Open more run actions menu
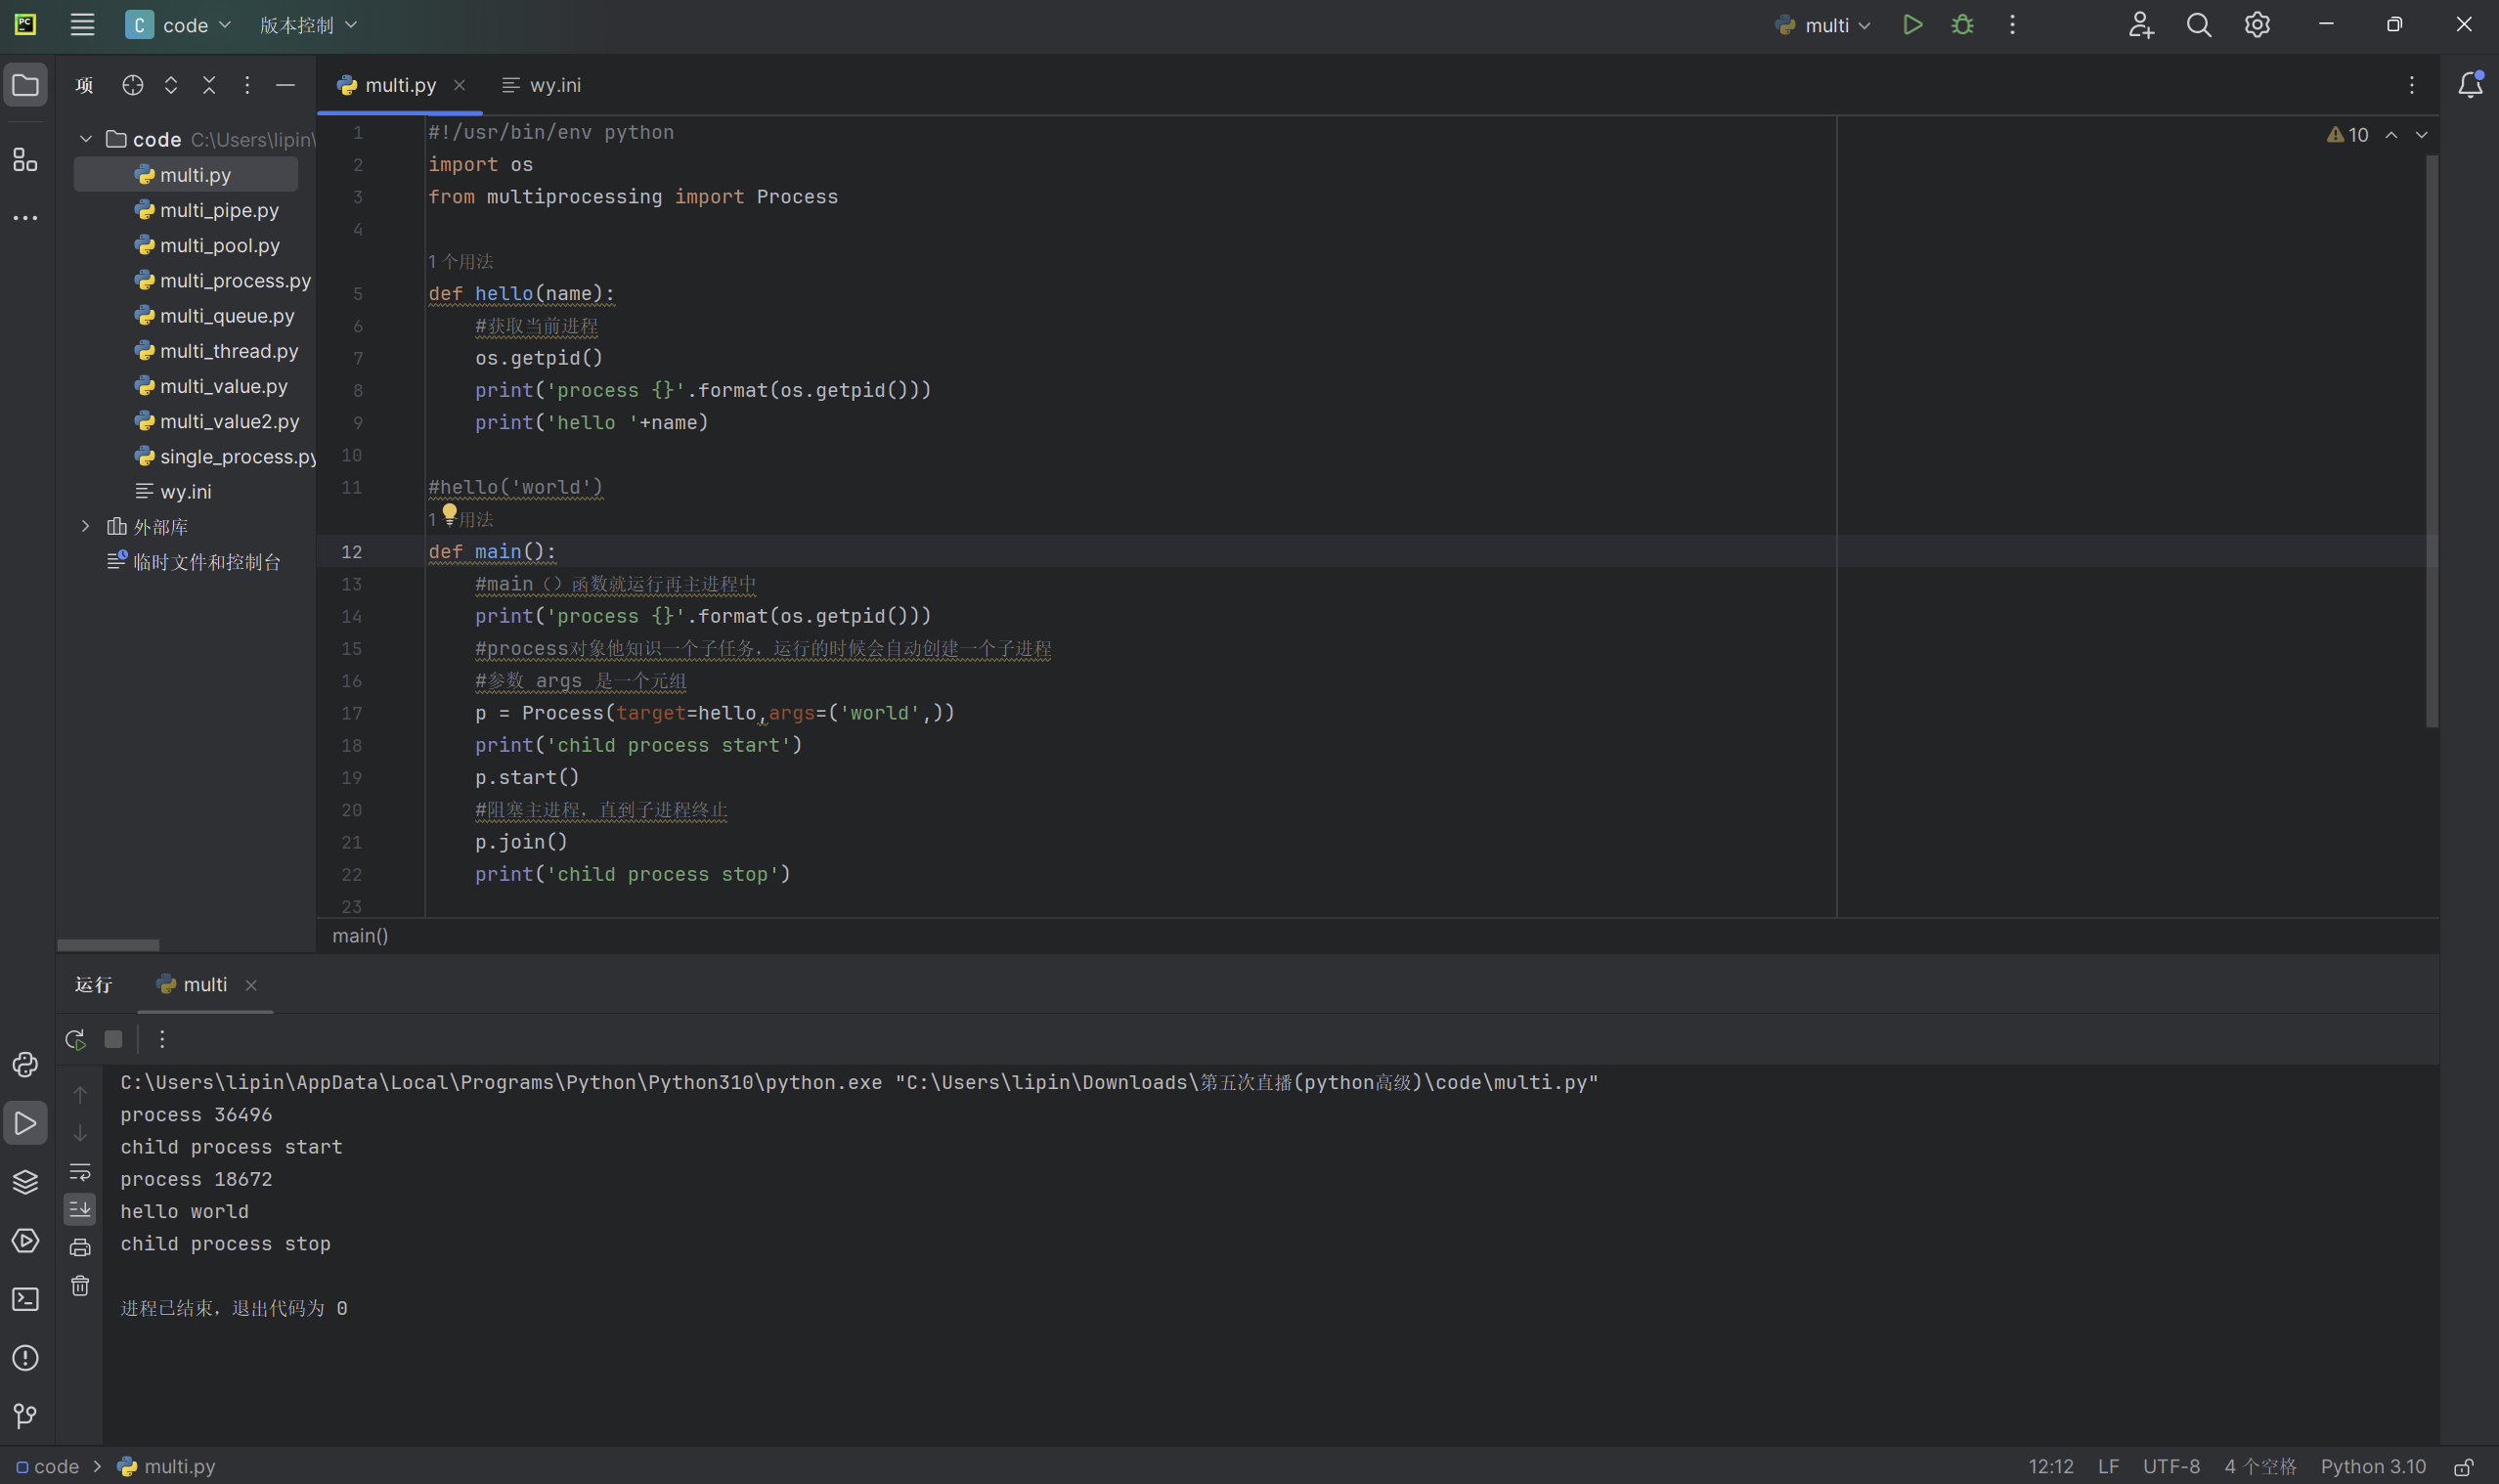Viewport: 2499px width, 1484px height. 2012,25
